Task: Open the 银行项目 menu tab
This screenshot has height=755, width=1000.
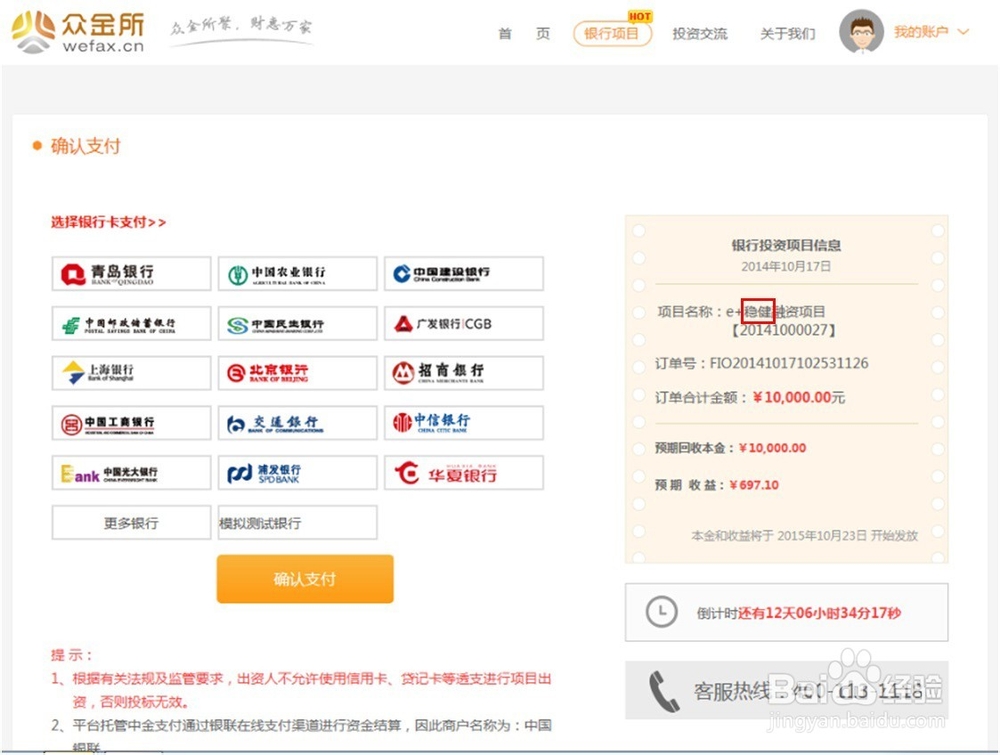Action: pyautogui.click(x=612, y=33)
